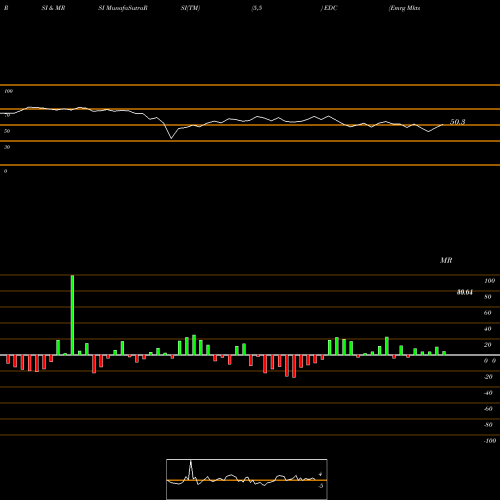Click the MR axis label -80
Screen dimensions: 500x500
(488, 425)
